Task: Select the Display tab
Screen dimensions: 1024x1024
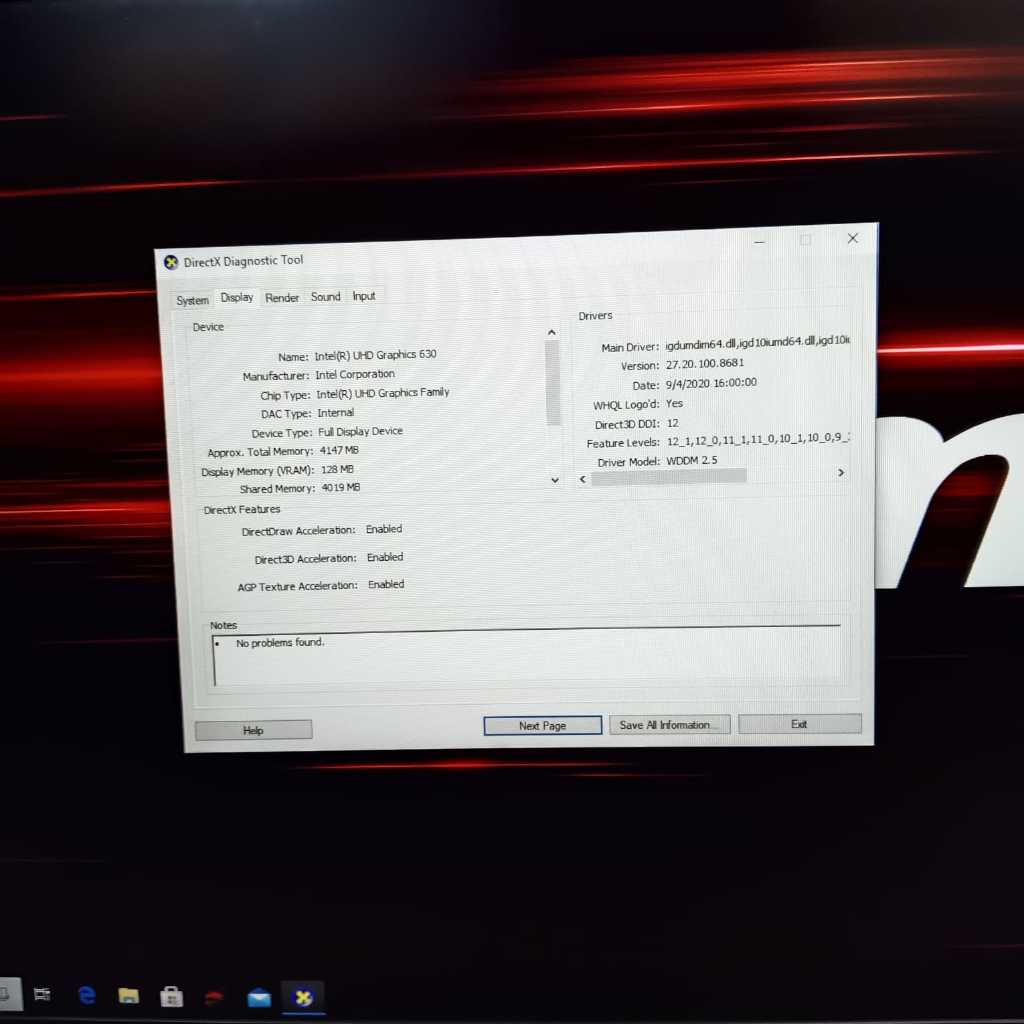Action: click(x=236, y=298)
